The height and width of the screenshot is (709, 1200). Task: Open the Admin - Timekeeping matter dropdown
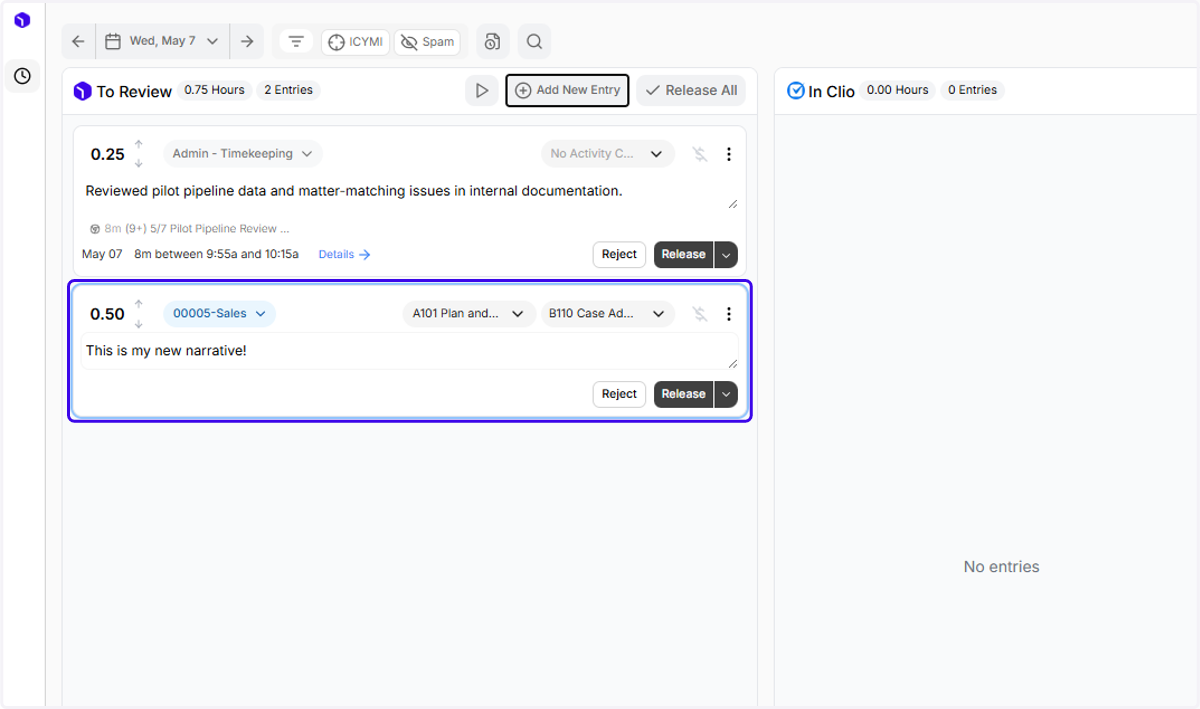242,154
